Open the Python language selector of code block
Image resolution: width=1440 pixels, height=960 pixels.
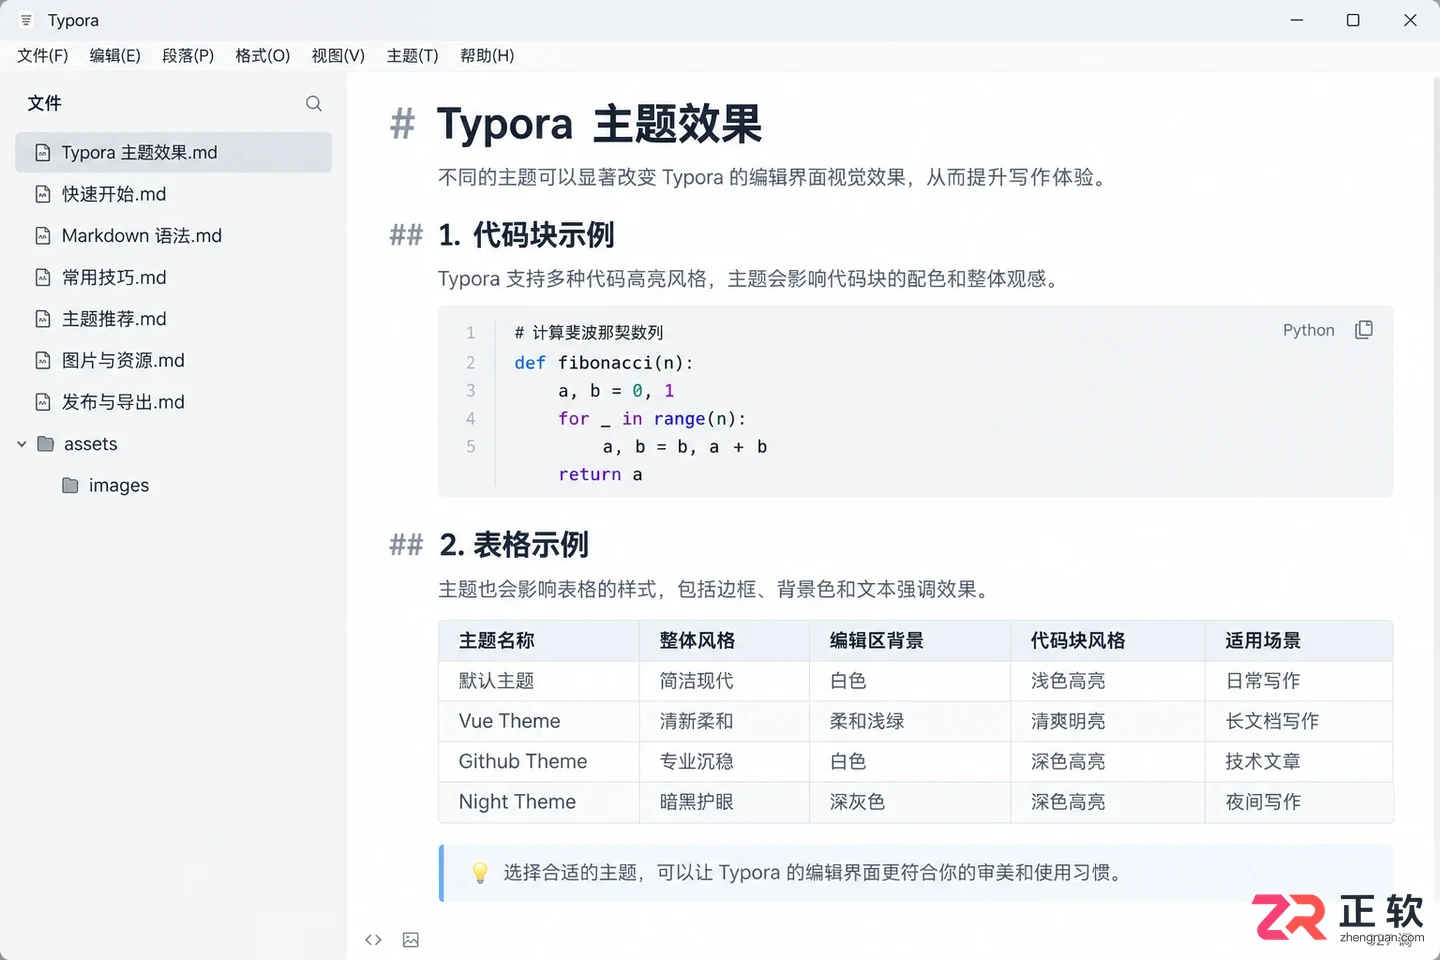coord(1308,330)
